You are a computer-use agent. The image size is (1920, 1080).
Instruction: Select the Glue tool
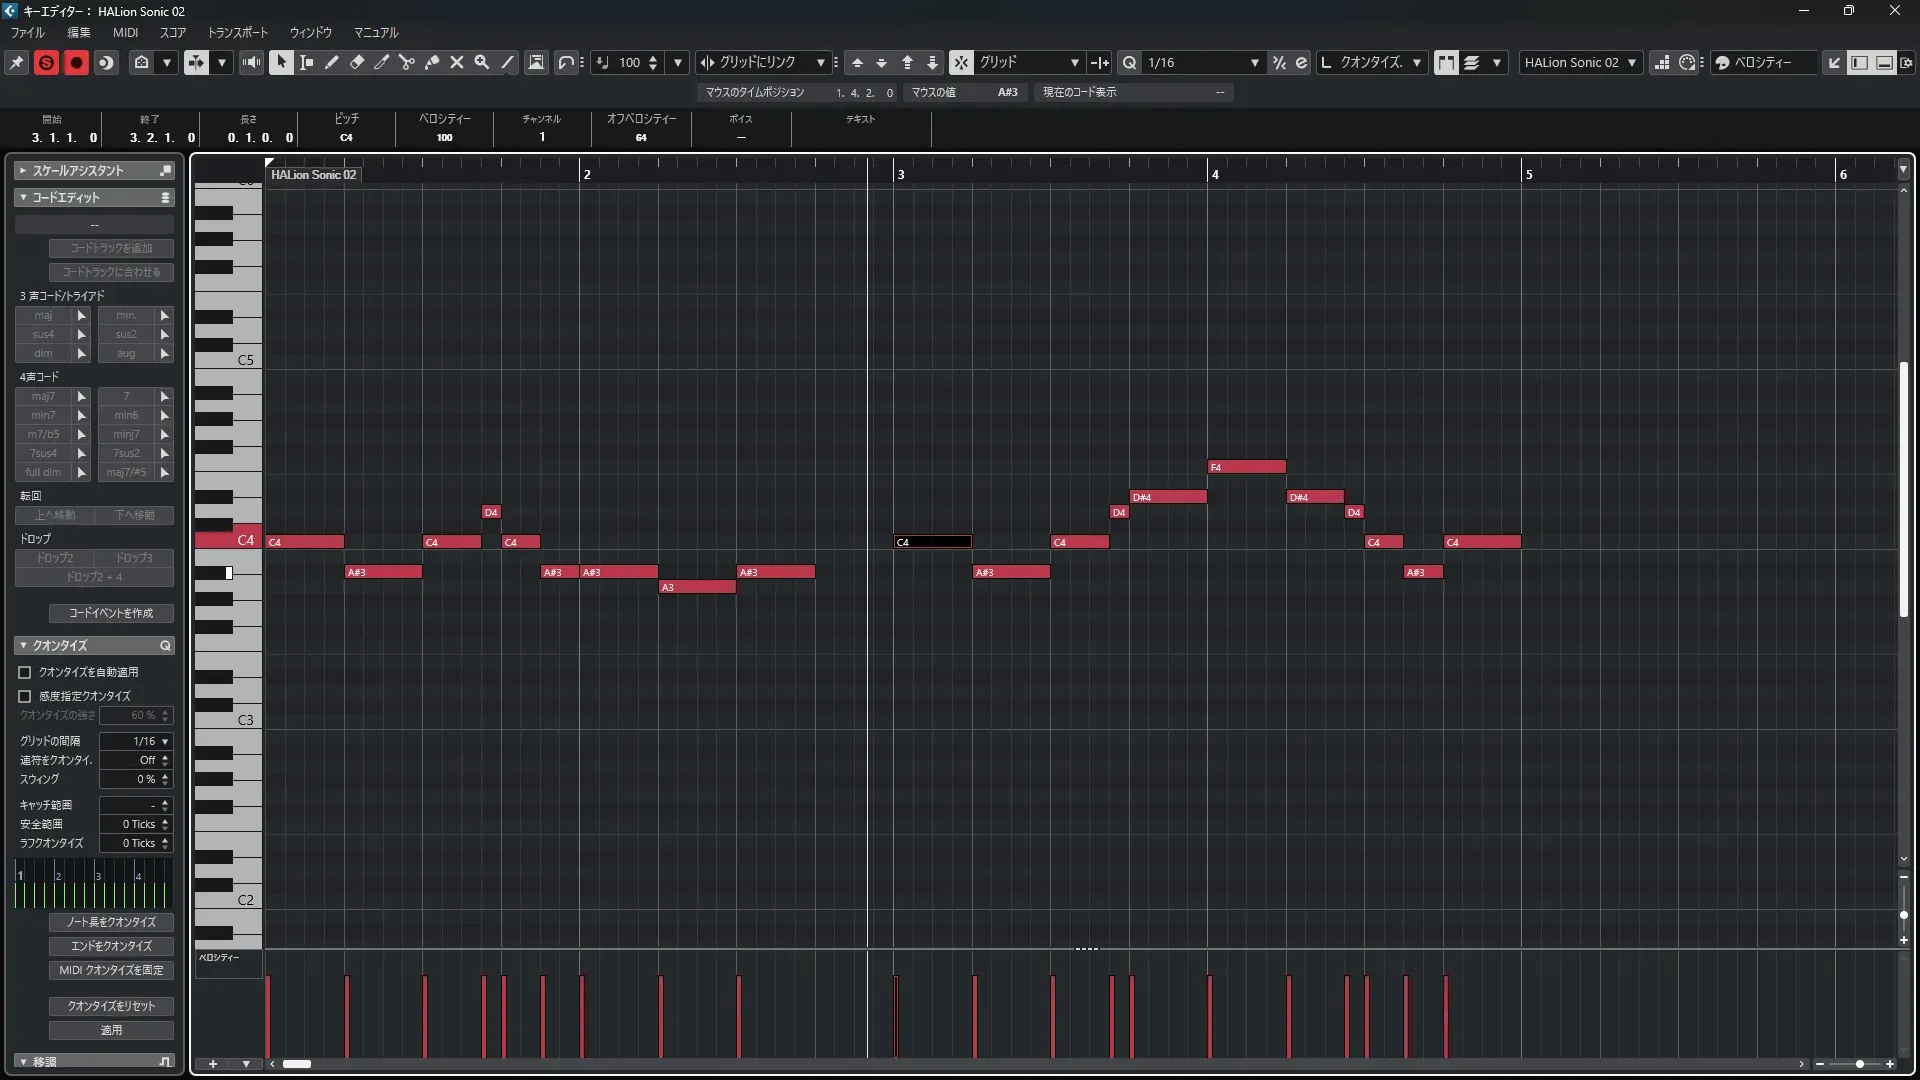pos(432,63)
